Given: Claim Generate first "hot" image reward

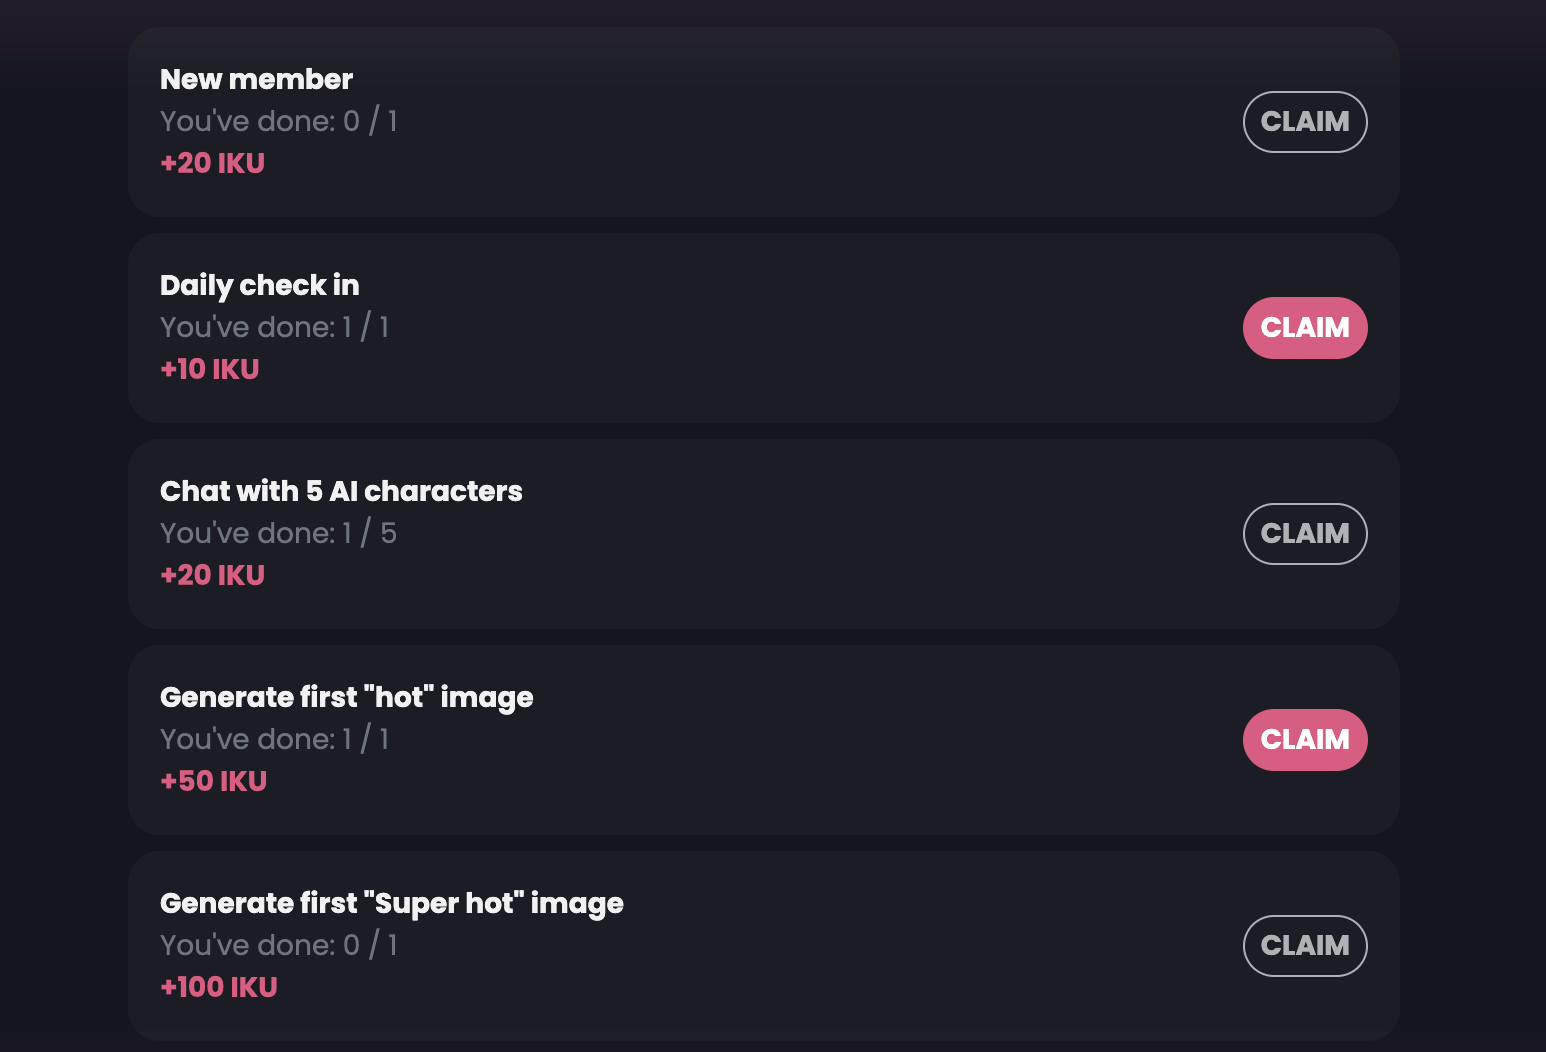Looking at the screenshot, I should (1304, 740).
